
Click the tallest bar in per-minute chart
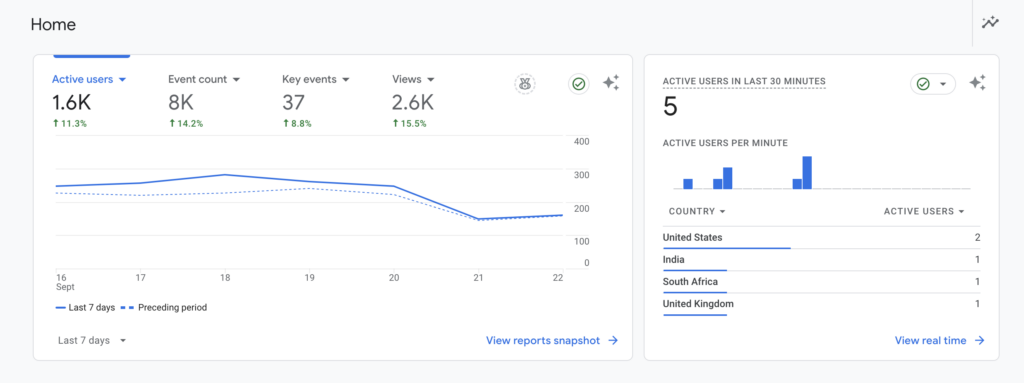click(807, 173)
